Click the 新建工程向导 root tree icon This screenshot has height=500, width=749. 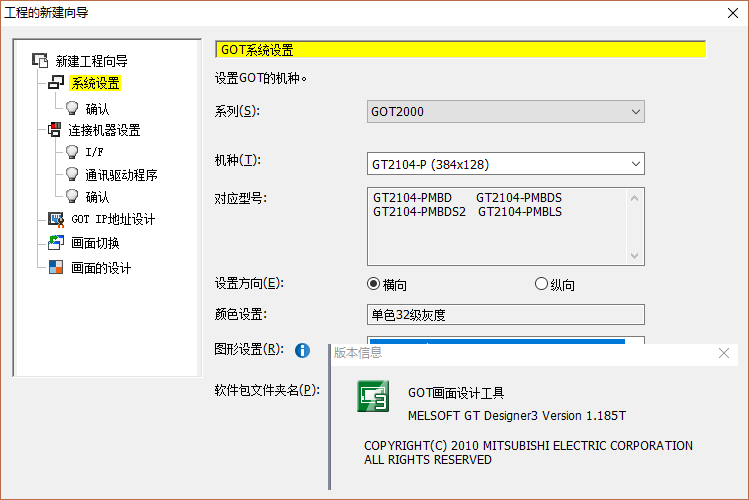[40, 61]
